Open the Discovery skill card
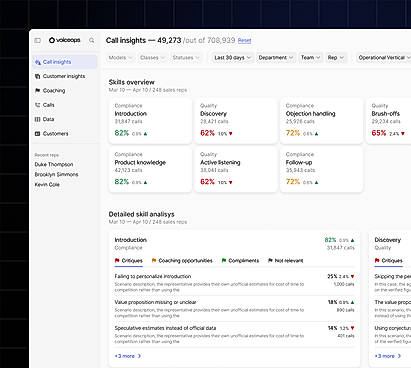The width and height of the screenshot is (411, 368). pos(236,121)
